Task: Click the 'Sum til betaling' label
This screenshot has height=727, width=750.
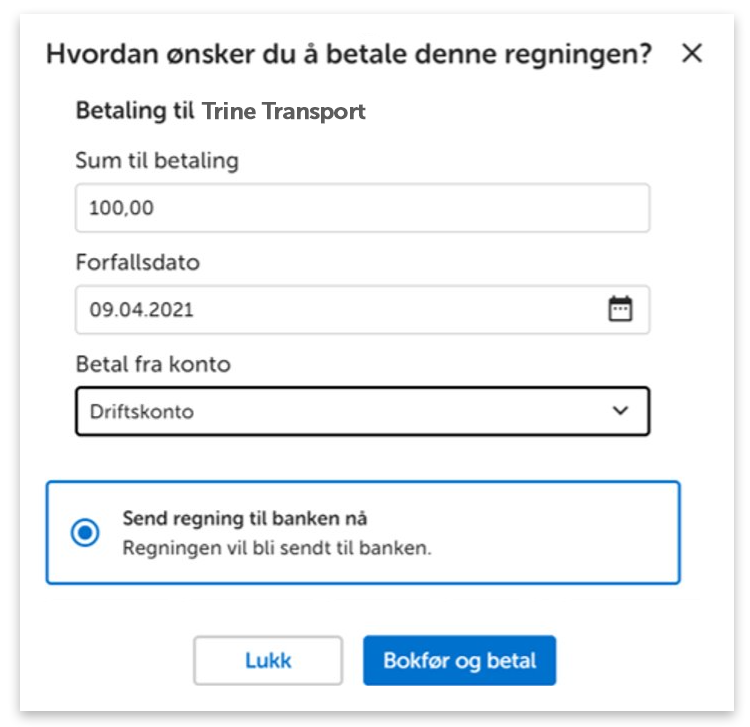Action: pyautogui.click(x=157, y=160)
